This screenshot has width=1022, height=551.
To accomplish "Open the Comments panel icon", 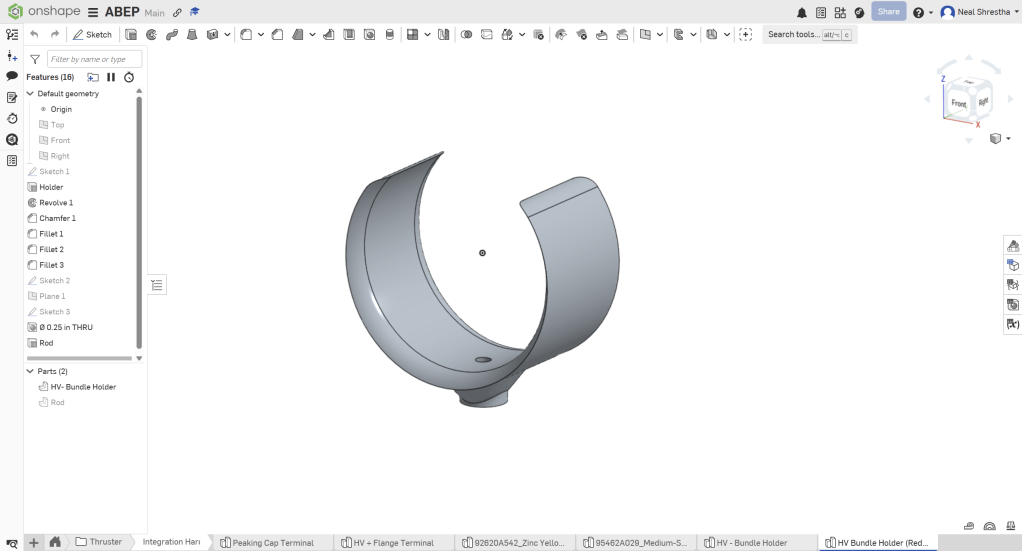I will pyautogui.click(x=12, y=76).
